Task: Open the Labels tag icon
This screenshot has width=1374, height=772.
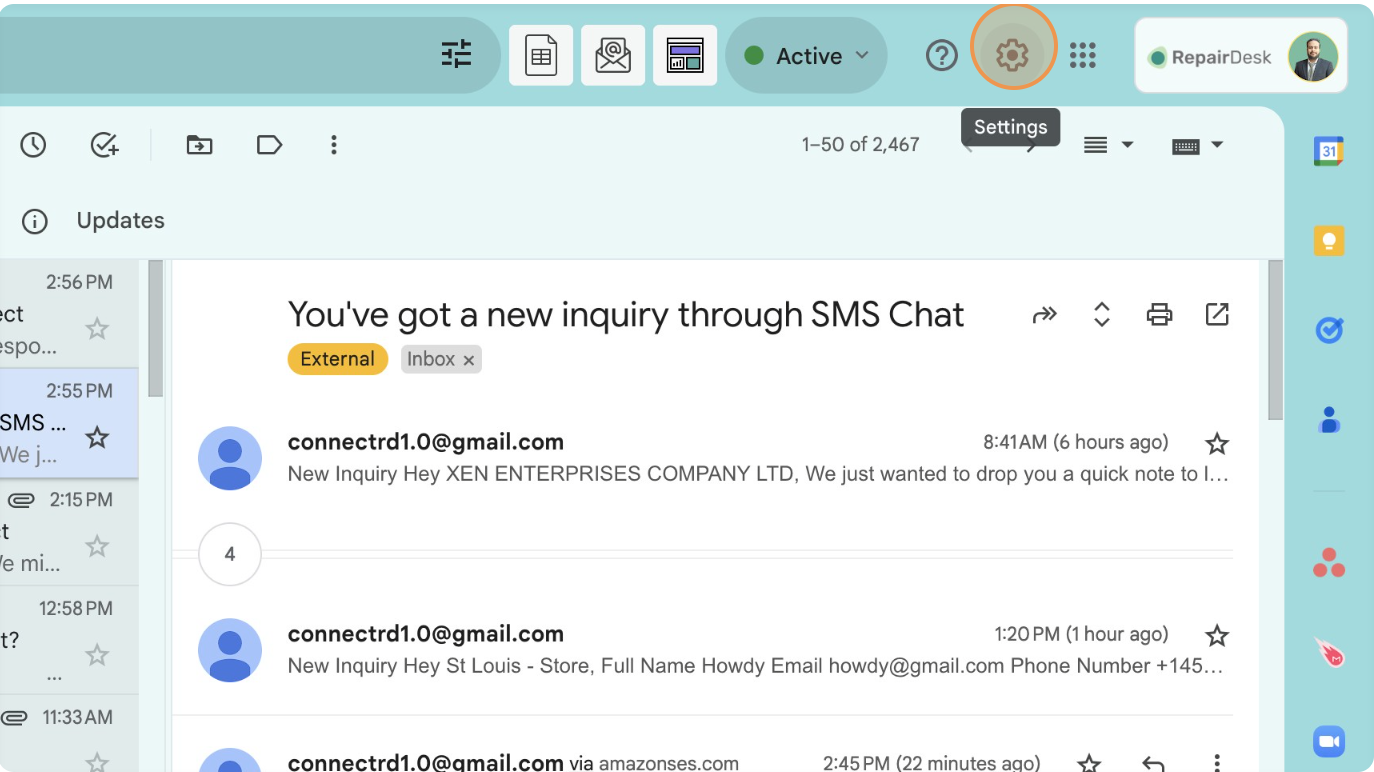Action: 269,145
